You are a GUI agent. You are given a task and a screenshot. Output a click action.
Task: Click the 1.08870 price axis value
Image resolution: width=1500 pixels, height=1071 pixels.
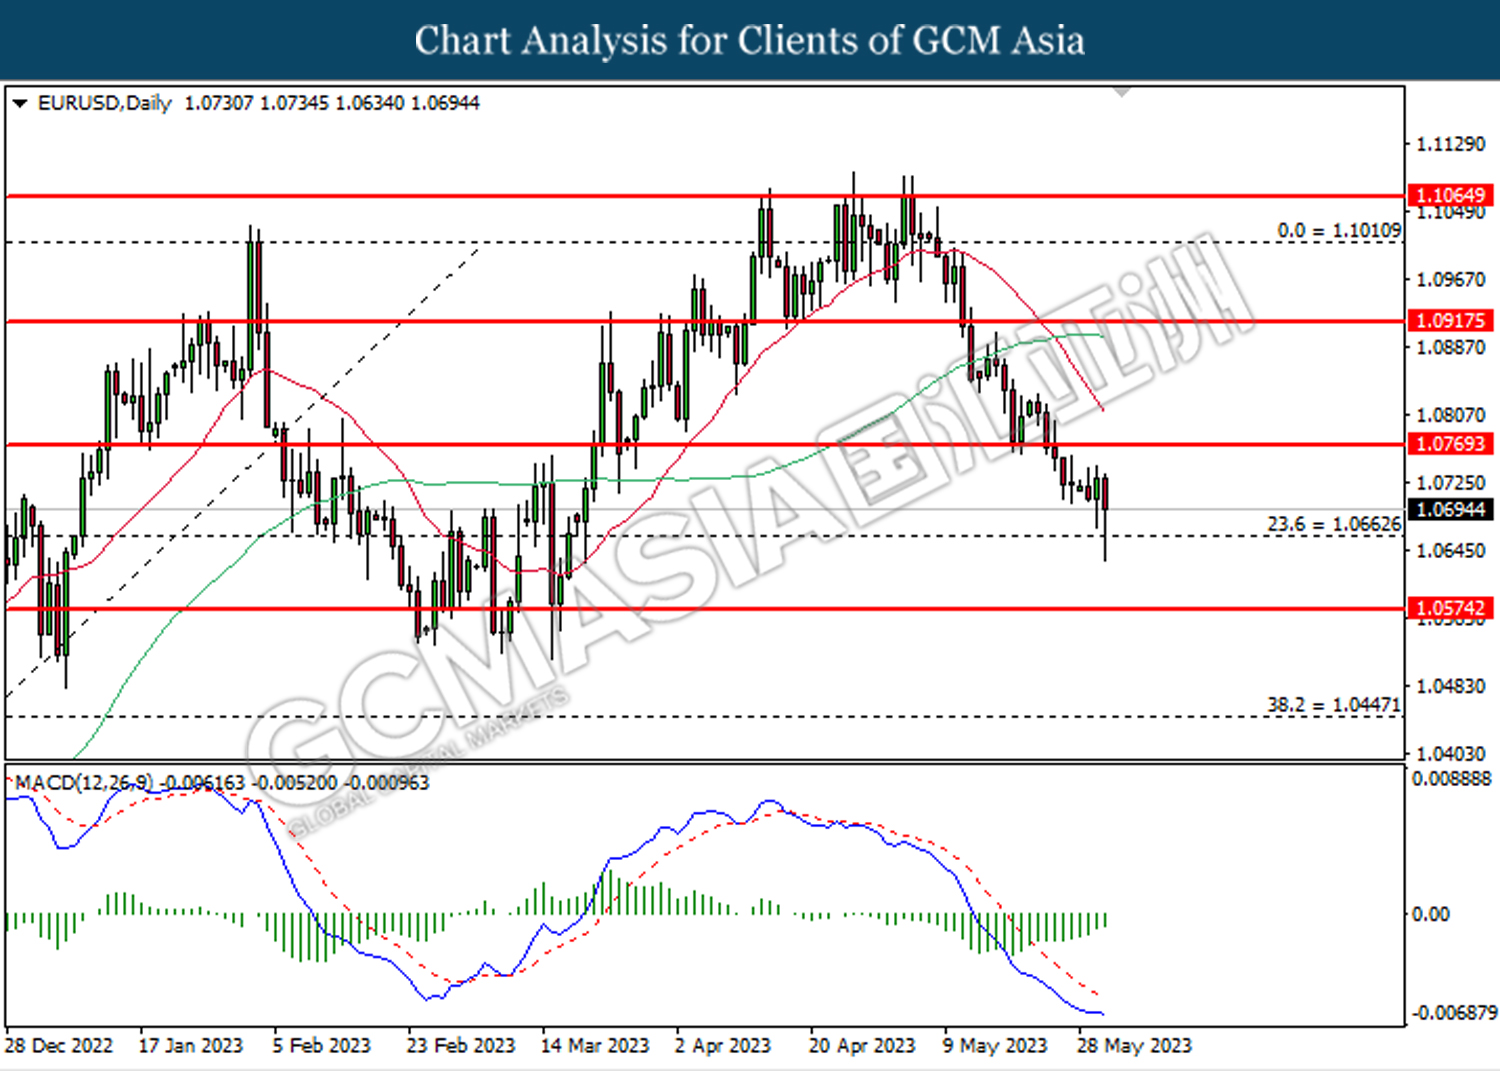(1451, 348)
